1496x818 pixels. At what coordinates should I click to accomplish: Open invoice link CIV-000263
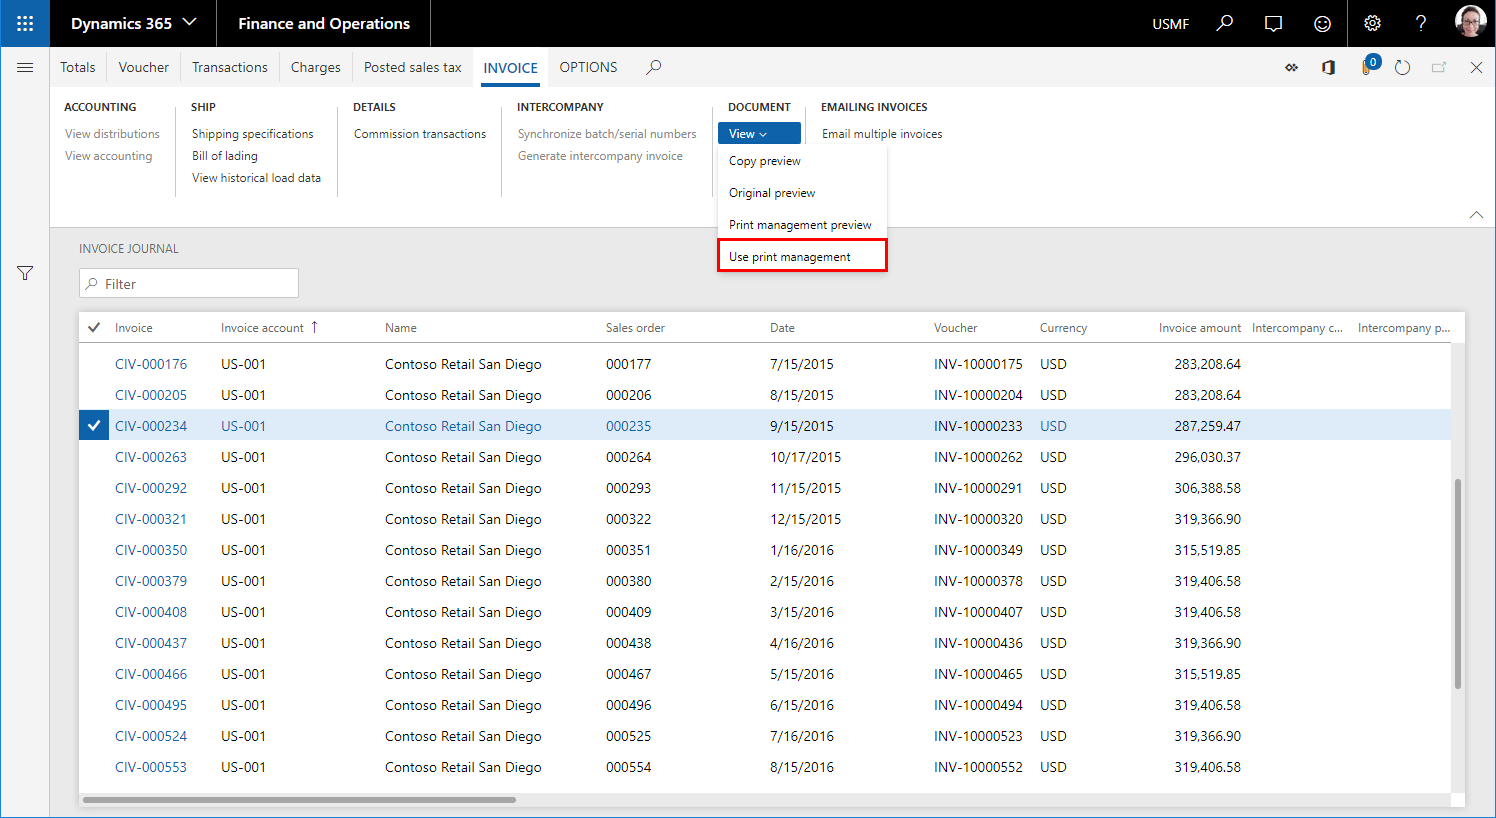point(151,457)
